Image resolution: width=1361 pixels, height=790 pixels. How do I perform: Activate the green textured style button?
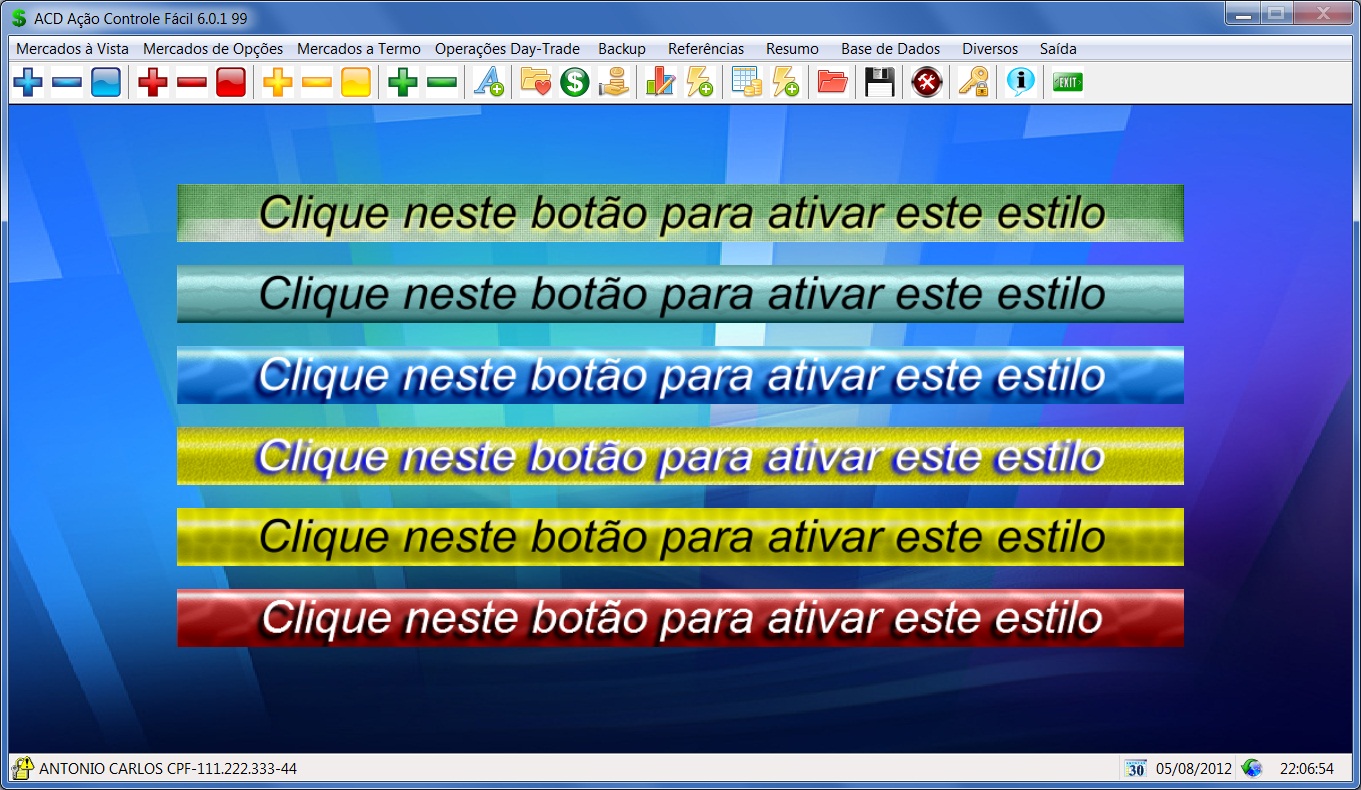(680, 213)
